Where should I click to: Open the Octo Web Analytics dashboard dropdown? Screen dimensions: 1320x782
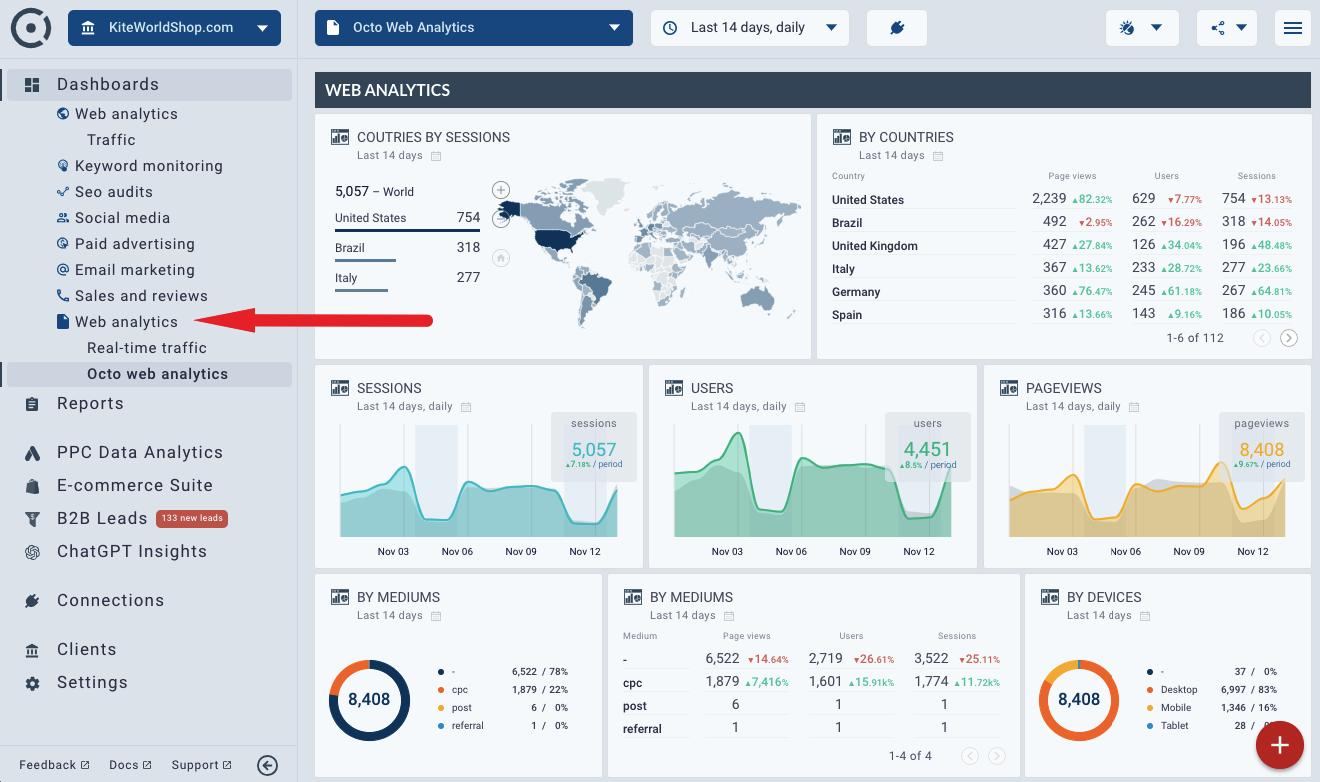point(474,28)
